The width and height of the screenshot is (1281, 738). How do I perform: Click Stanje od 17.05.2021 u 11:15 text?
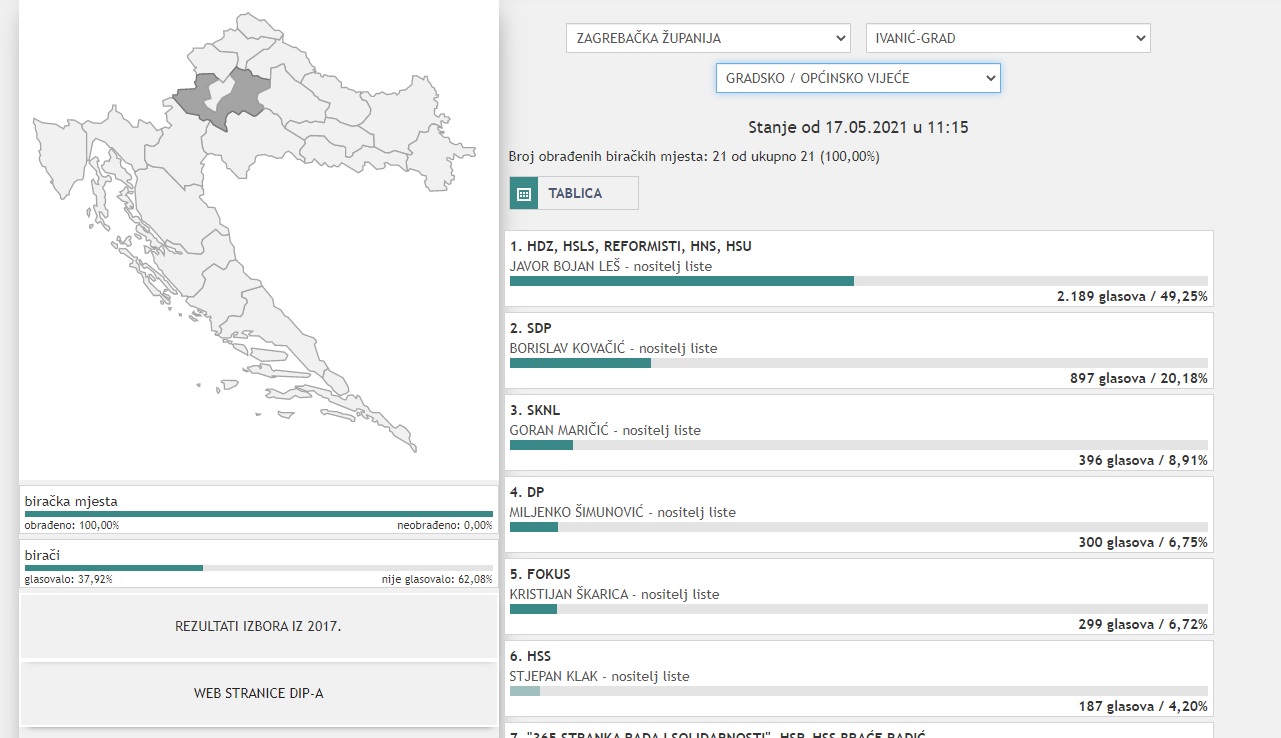pos(858,128)
